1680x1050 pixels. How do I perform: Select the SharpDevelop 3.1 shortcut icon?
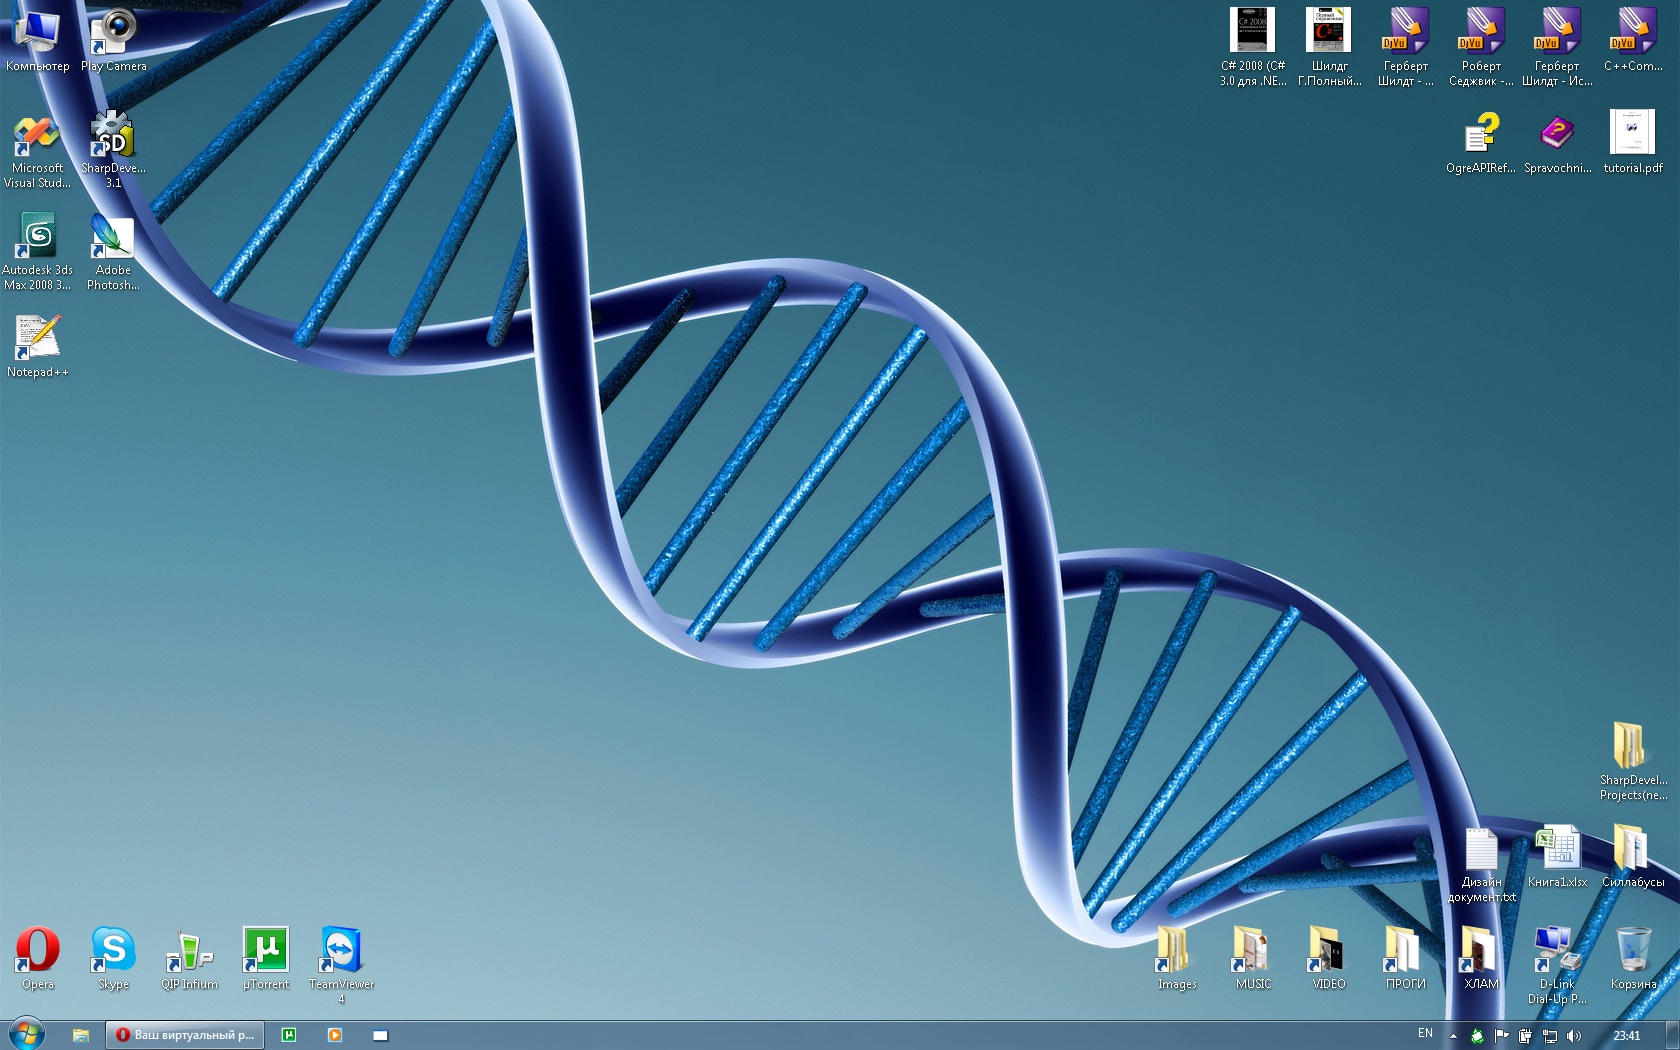(113, 136)
